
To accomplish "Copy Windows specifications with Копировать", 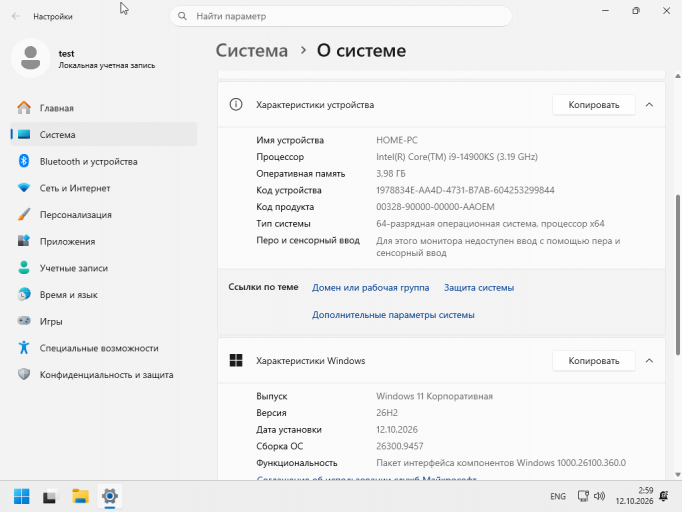I will [593, 360].
